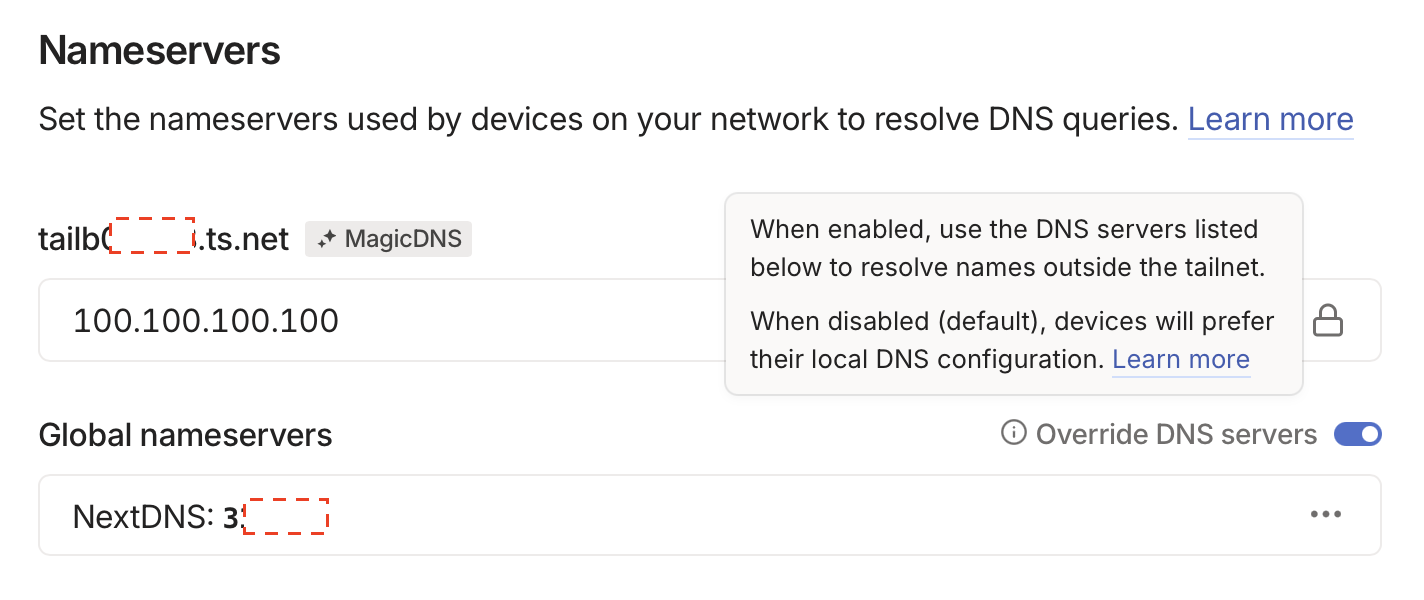Click the MagicDNS badge
This screenshot has height=600, width=1424.
click(388, 238)
